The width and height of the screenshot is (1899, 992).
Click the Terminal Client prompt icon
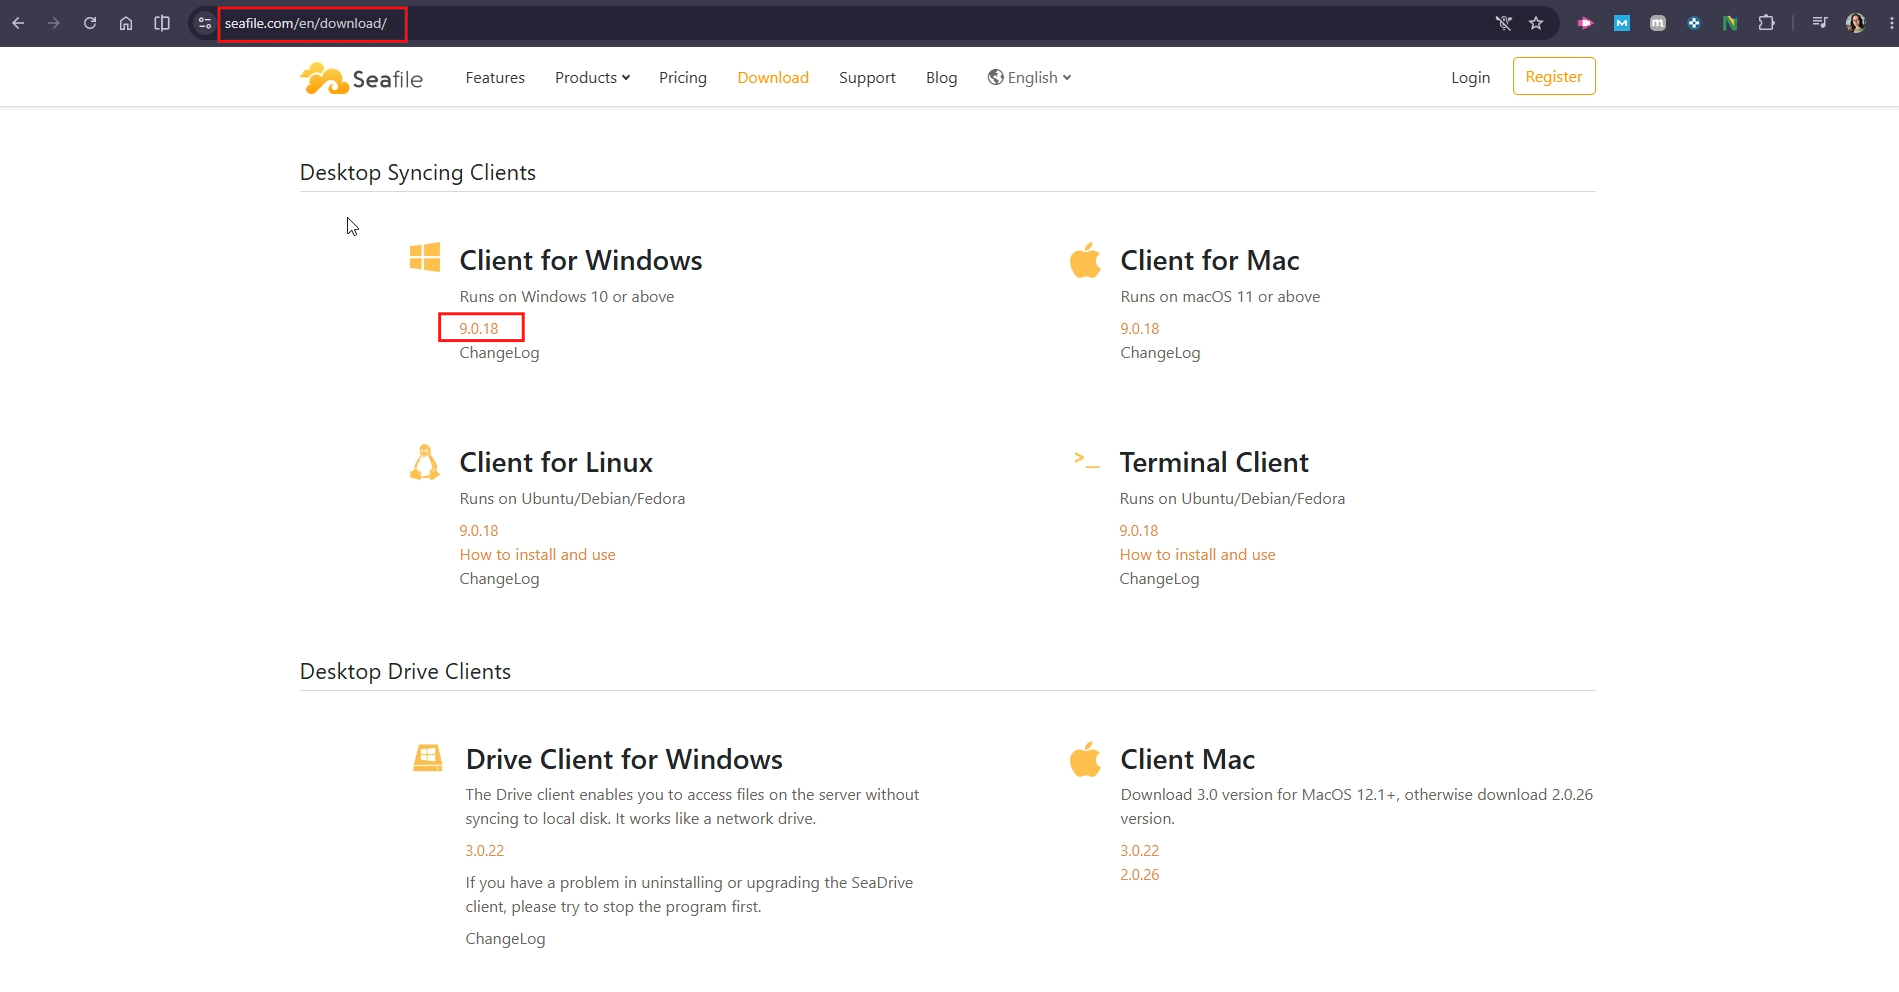pos(1087,460)
